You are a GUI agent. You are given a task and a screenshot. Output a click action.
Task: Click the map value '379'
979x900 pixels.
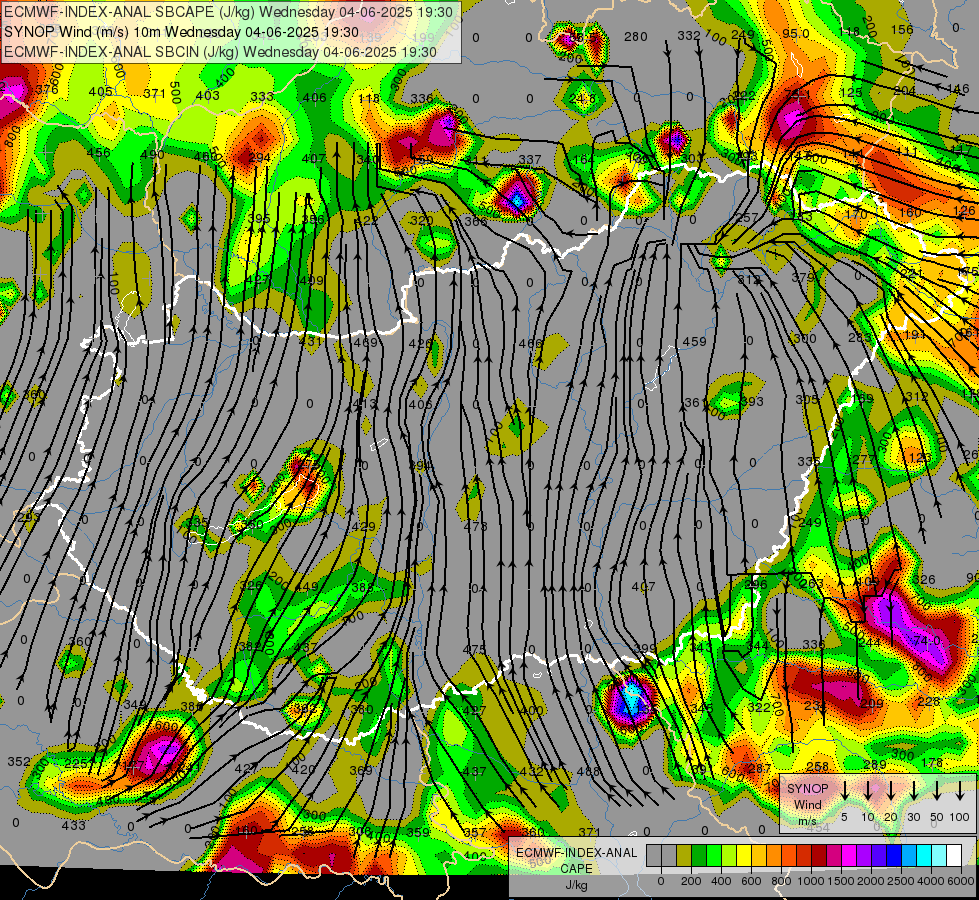click(x=804, y=277)
